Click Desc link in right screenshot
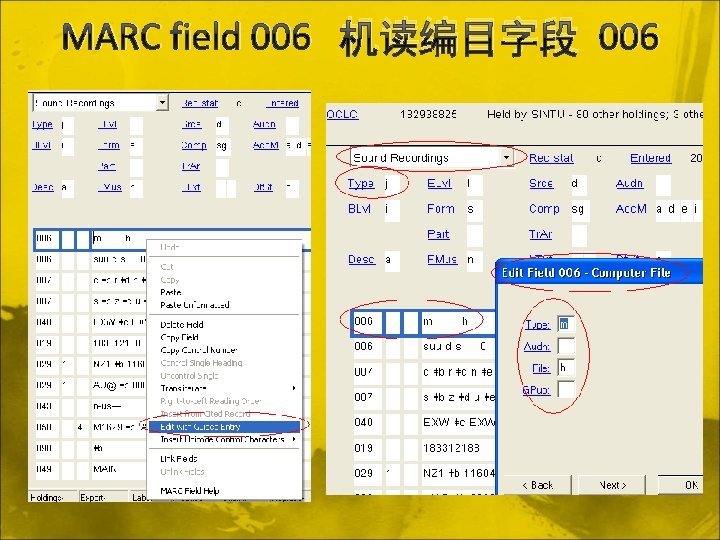720x540 pixels. 361,259
